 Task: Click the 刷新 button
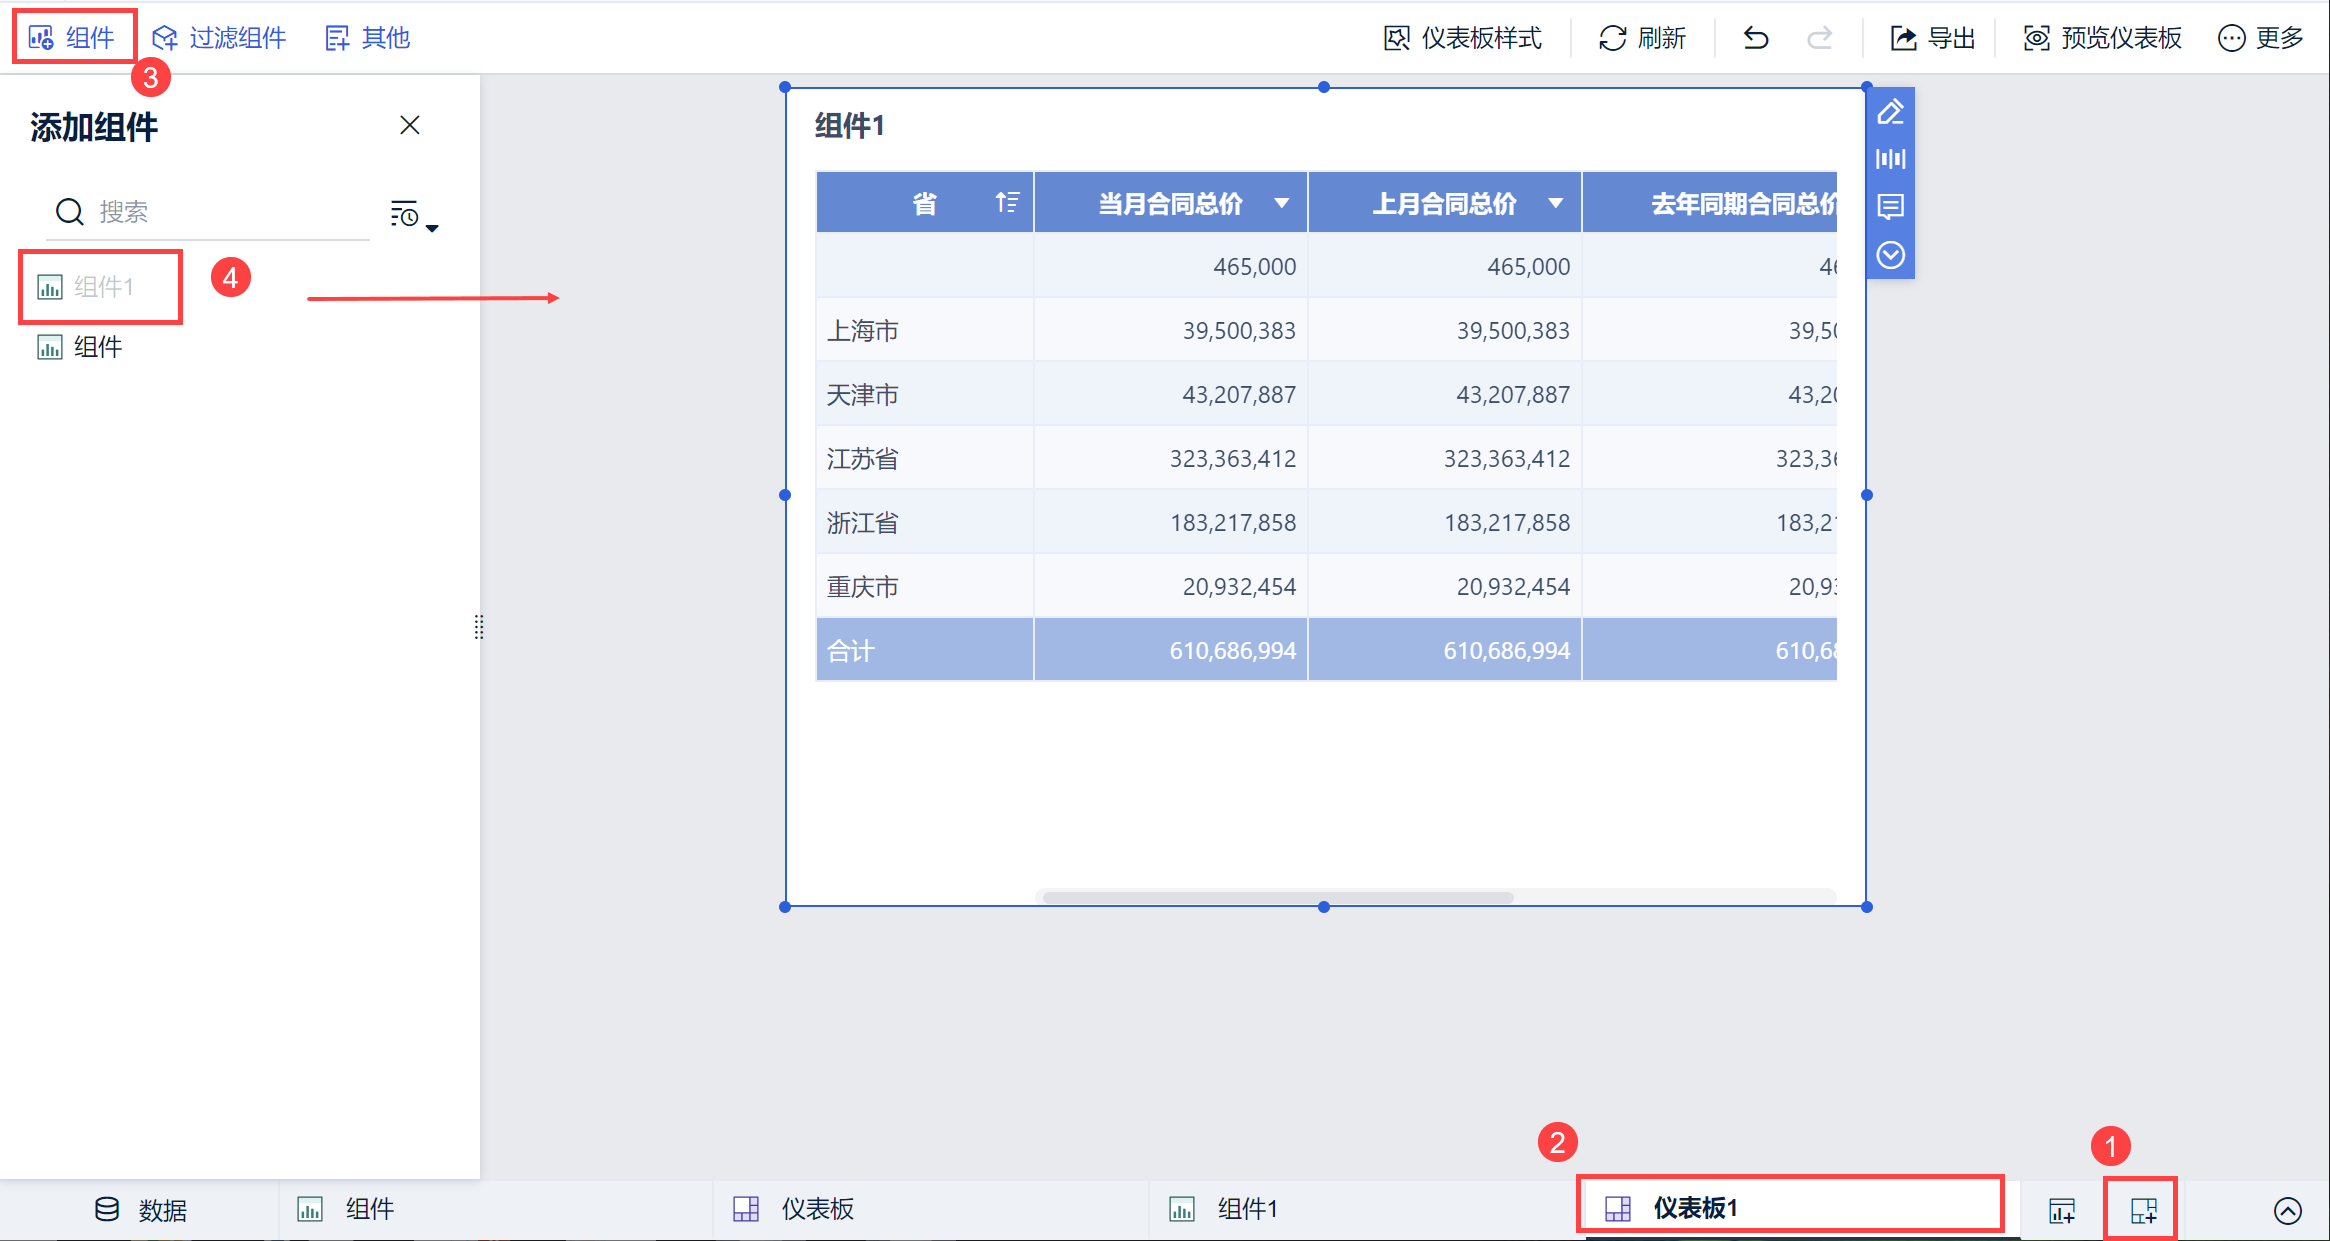[x=1642, y=38]
